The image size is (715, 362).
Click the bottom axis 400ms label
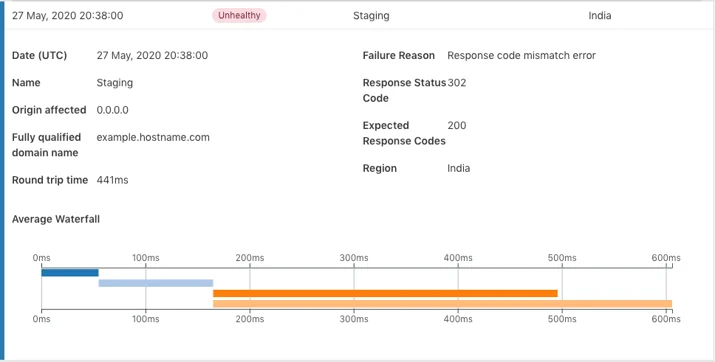coord(458,319)
